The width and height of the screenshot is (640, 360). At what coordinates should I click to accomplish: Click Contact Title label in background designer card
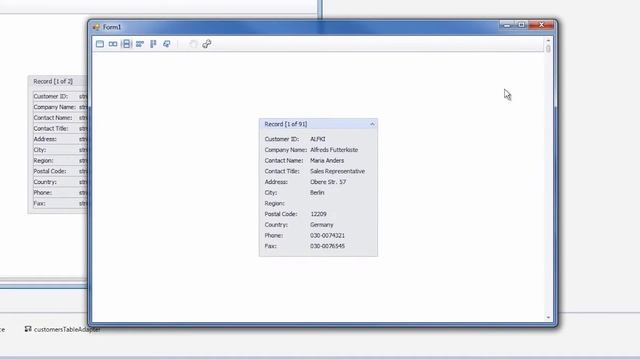(x=51, y=129)
